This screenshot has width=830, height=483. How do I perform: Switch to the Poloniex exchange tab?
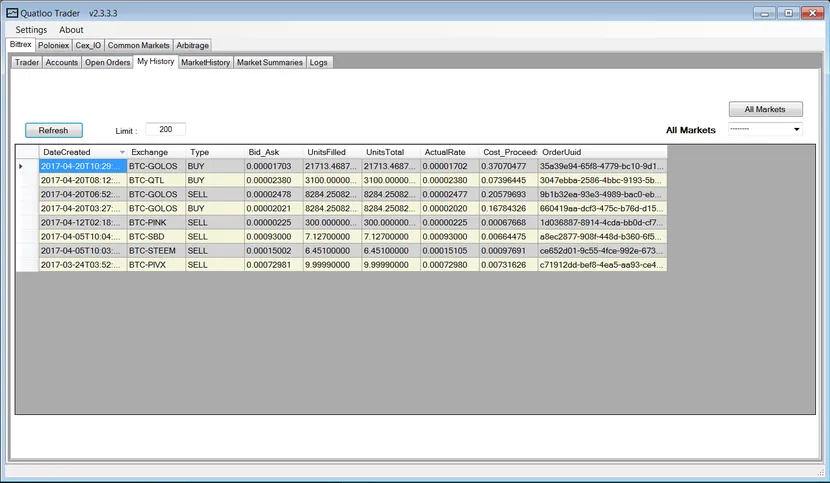pos(53,46)
